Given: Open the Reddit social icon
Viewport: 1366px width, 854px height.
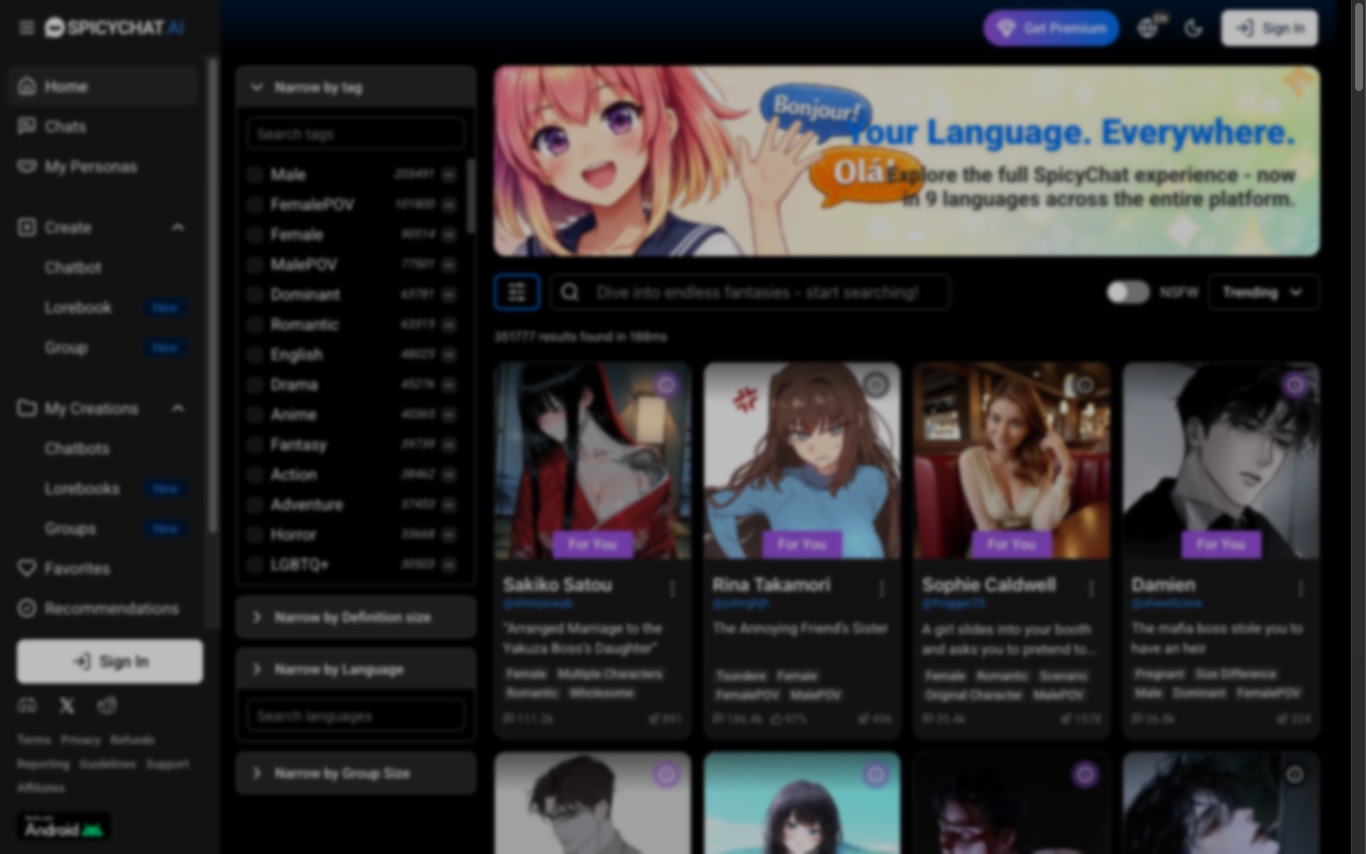Looking at the screenshot, I should point(107,706).
